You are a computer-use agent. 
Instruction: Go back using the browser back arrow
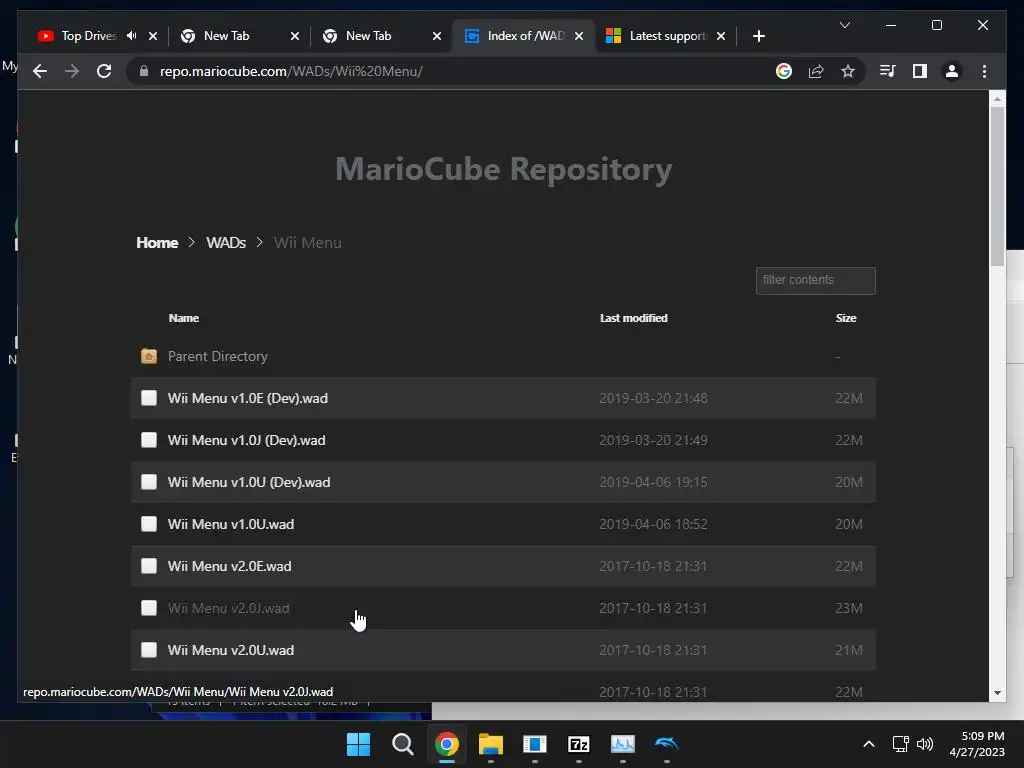(40, 71)
